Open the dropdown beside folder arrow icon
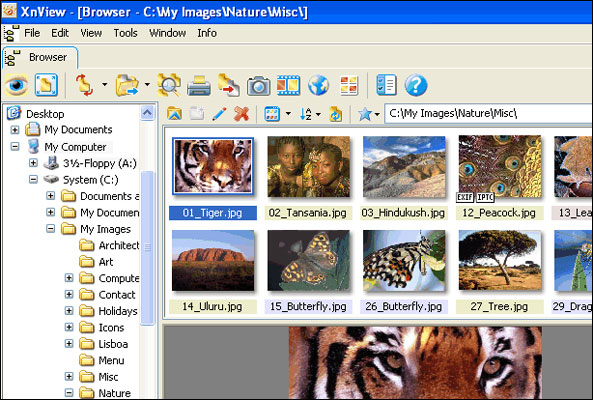The width and height of the screenshot is (593, 400). click(x=147, y=85)
